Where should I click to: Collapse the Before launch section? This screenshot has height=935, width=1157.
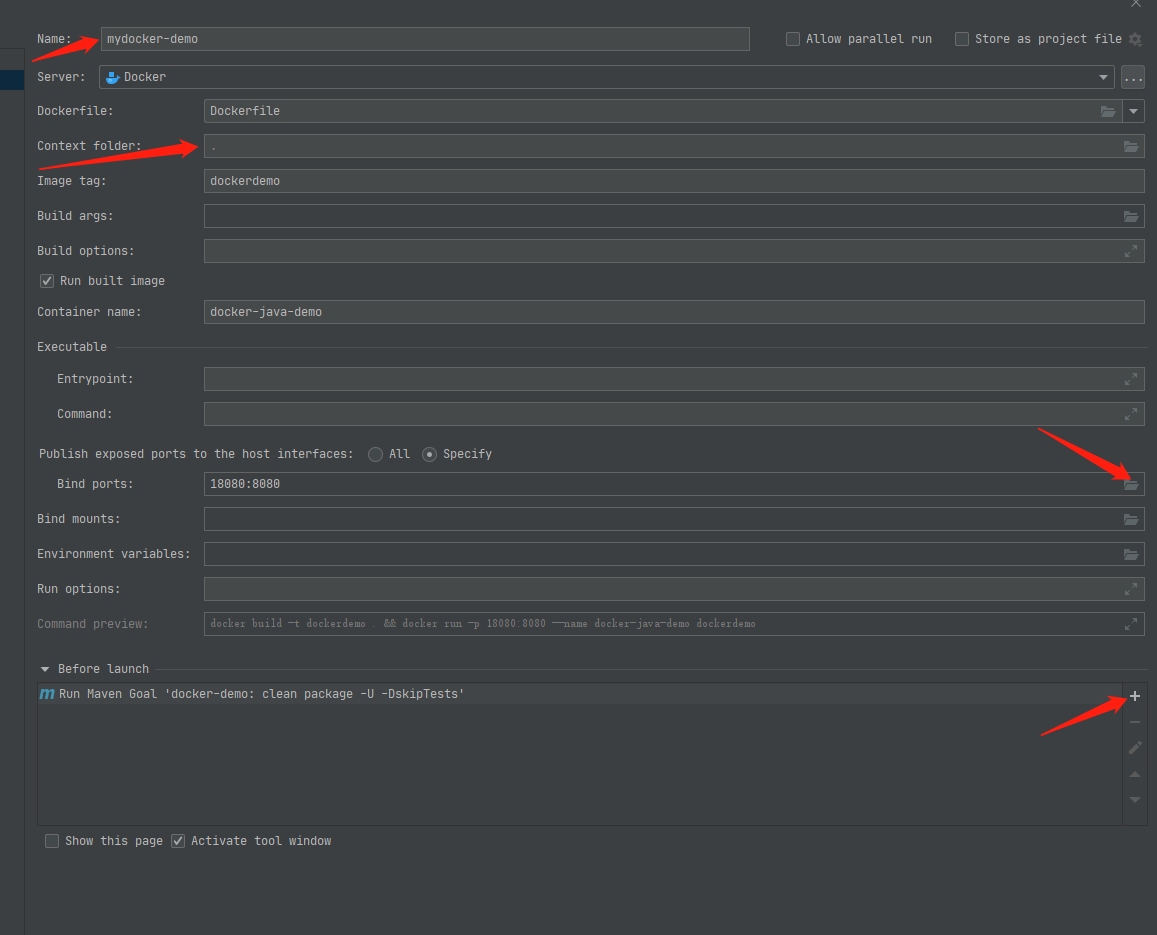tap(45, 669)
